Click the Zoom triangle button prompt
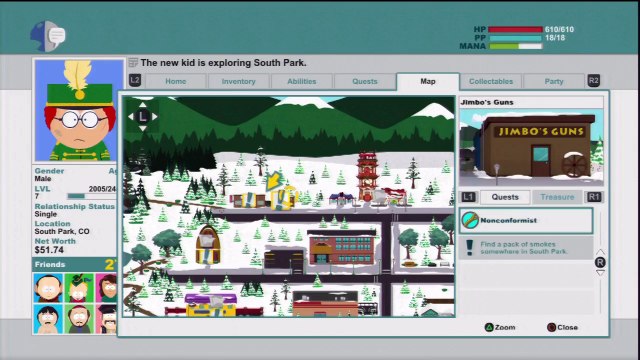 coord(500,327)
